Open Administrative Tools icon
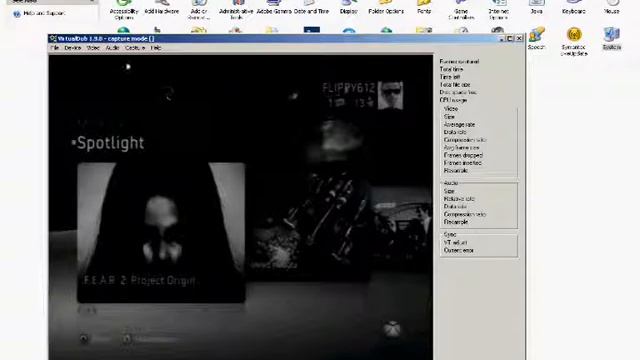Screen dimensions: 640x360 pos(236,9)
